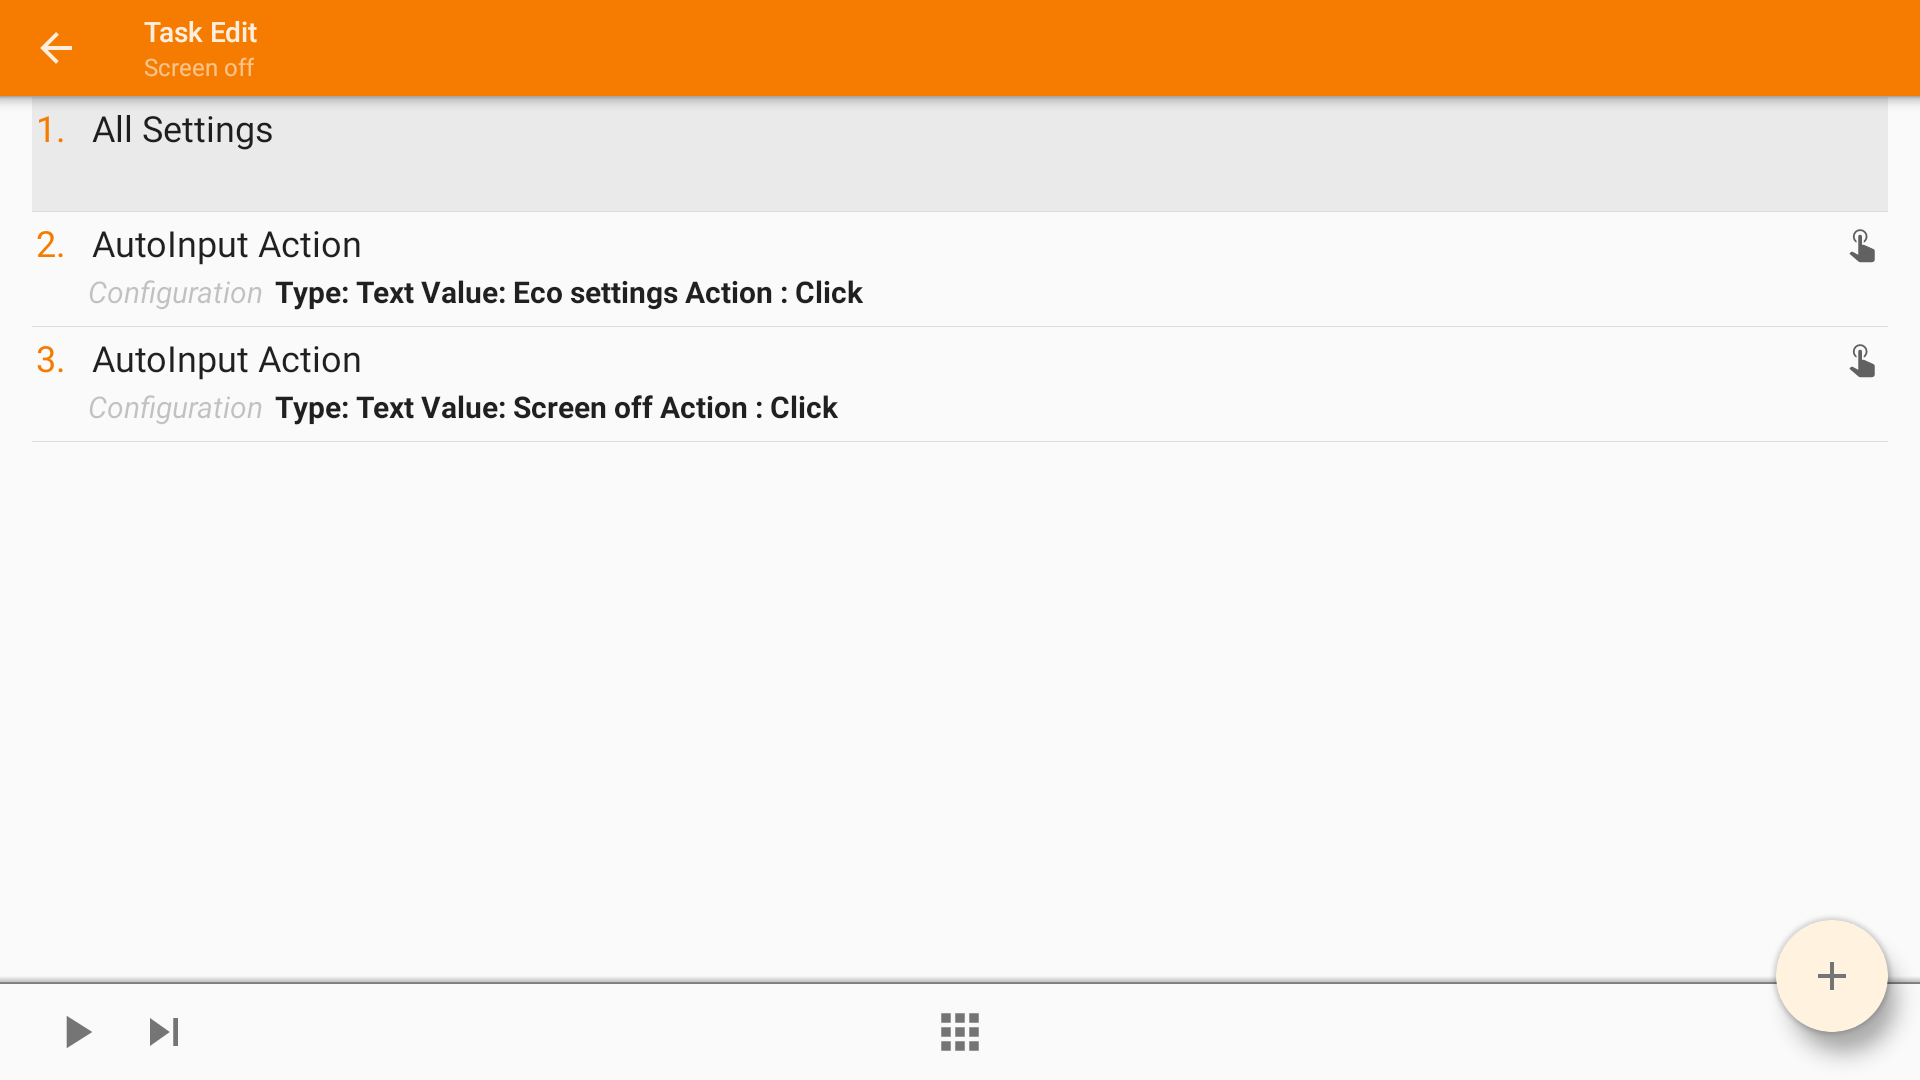Viewport: 1920px width, 1080px height.
Task: Tap the drag handle icon for Eco settings action
Action: click(1861, 246)
